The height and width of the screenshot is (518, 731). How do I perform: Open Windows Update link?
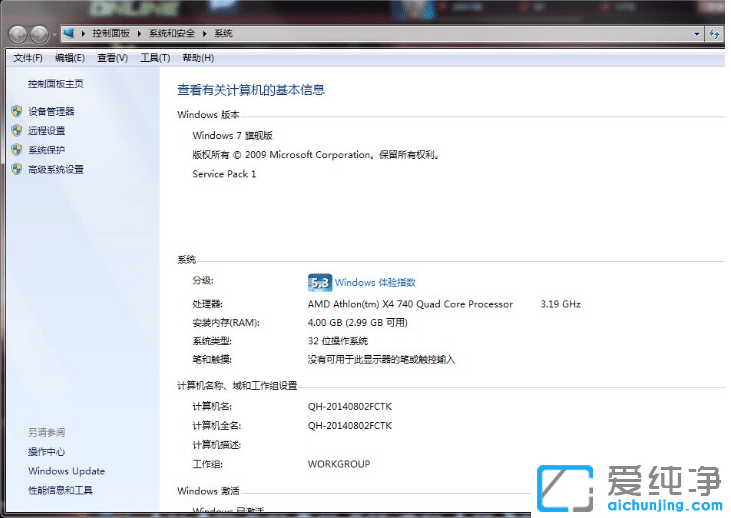point(67,471)
